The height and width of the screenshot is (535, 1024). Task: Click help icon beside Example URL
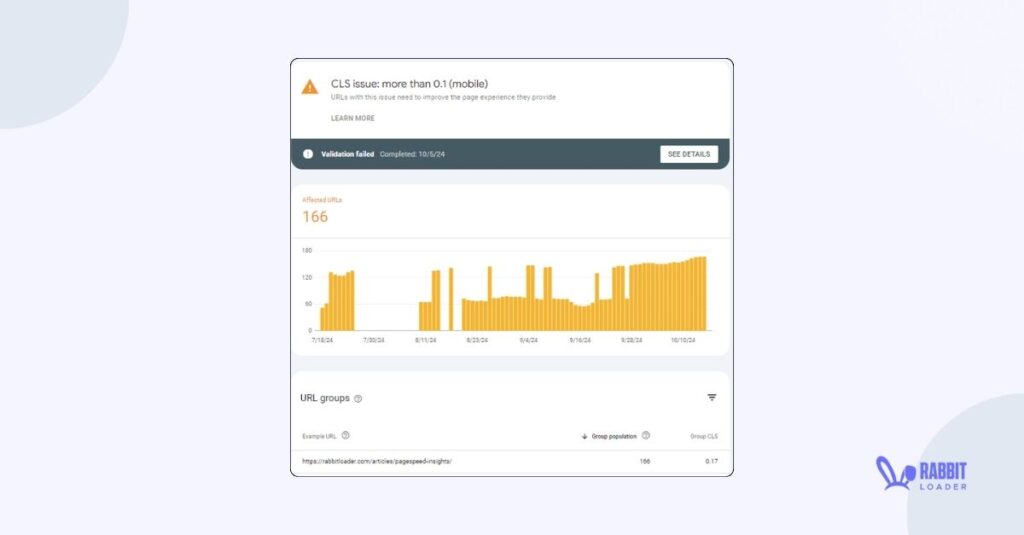pyautogui.click(x=345, y=436)
